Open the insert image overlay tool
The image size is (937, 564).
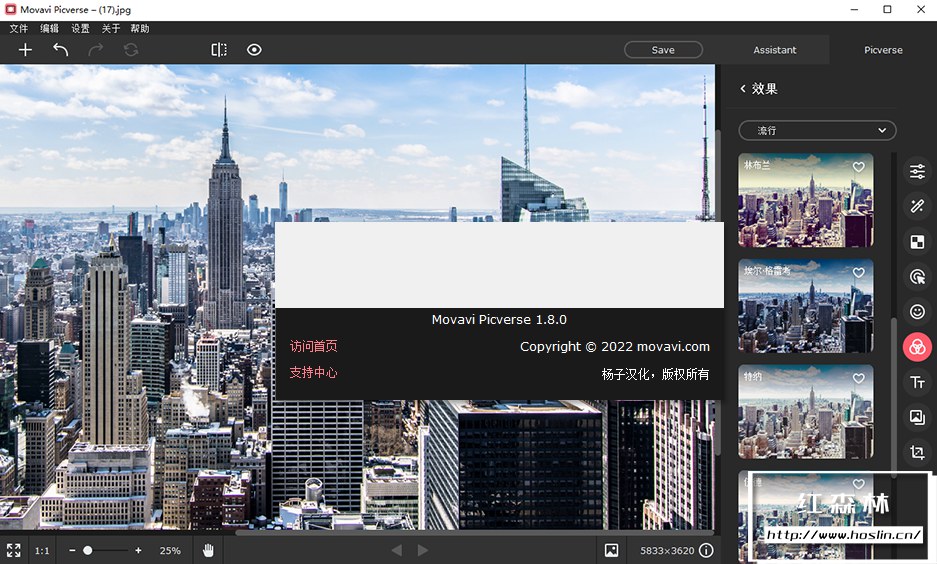[x=917, y=417]
